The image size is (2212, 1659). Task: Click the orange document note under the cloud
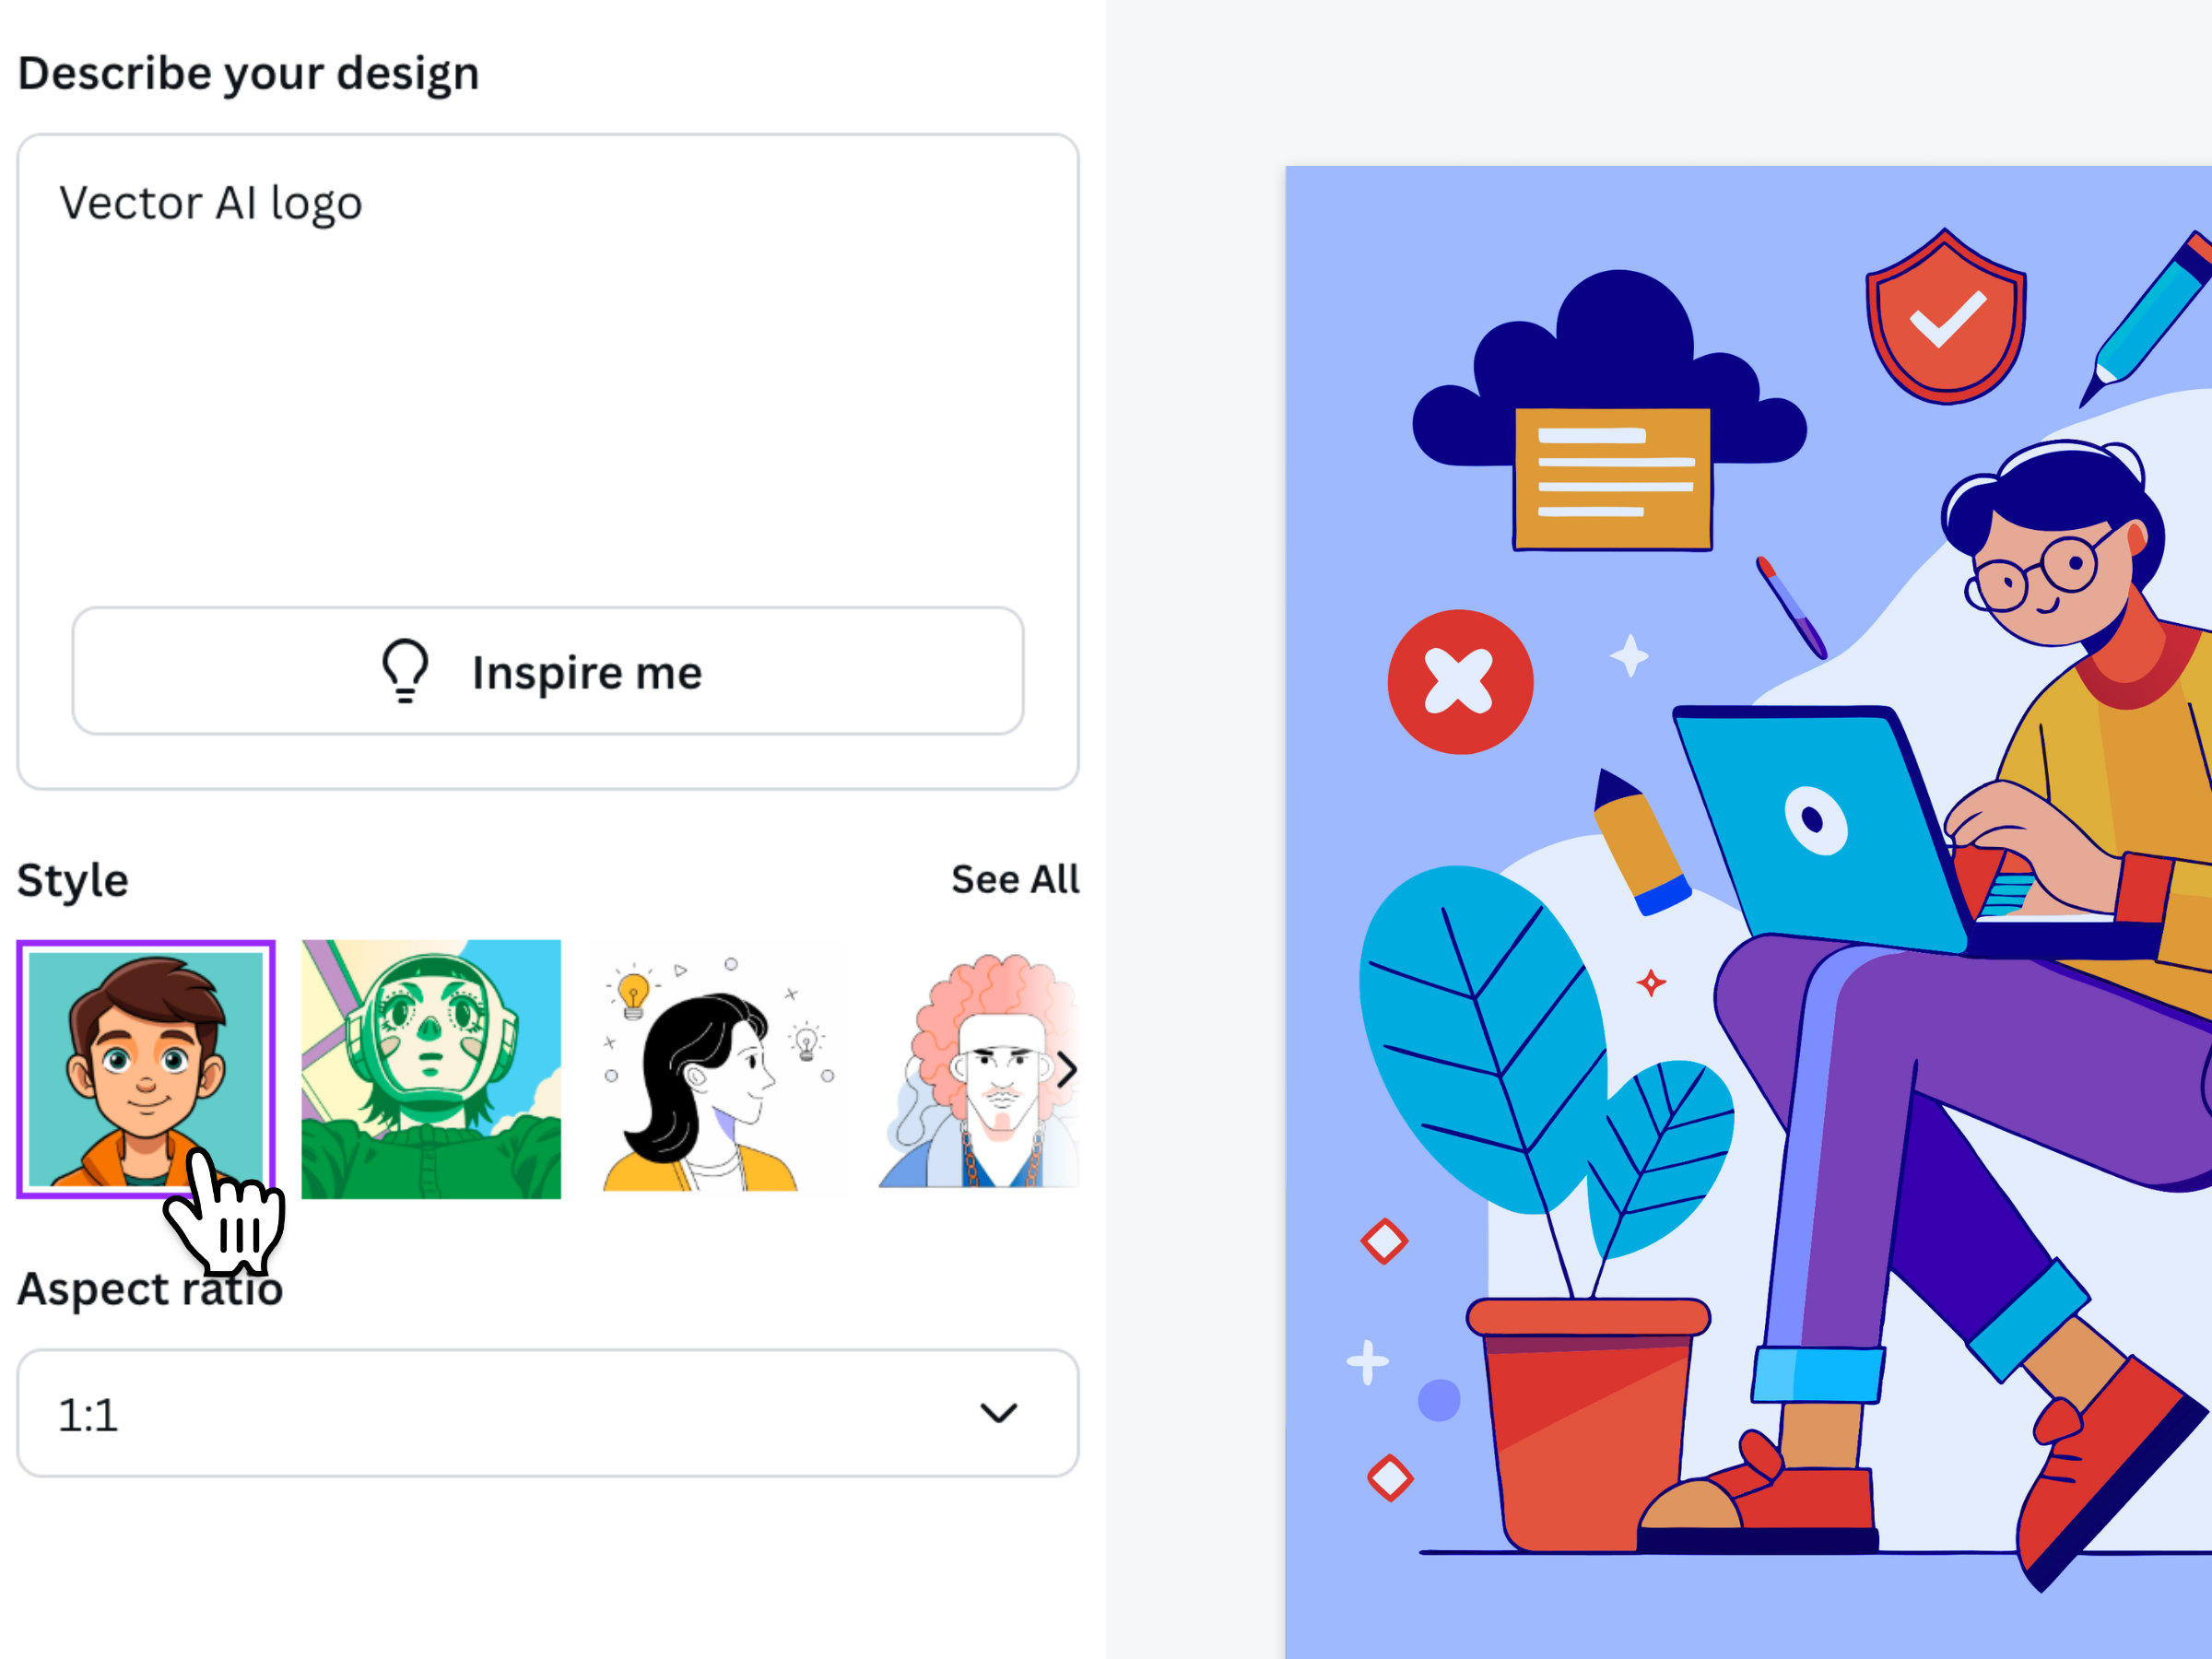(x=1612, y=478)
